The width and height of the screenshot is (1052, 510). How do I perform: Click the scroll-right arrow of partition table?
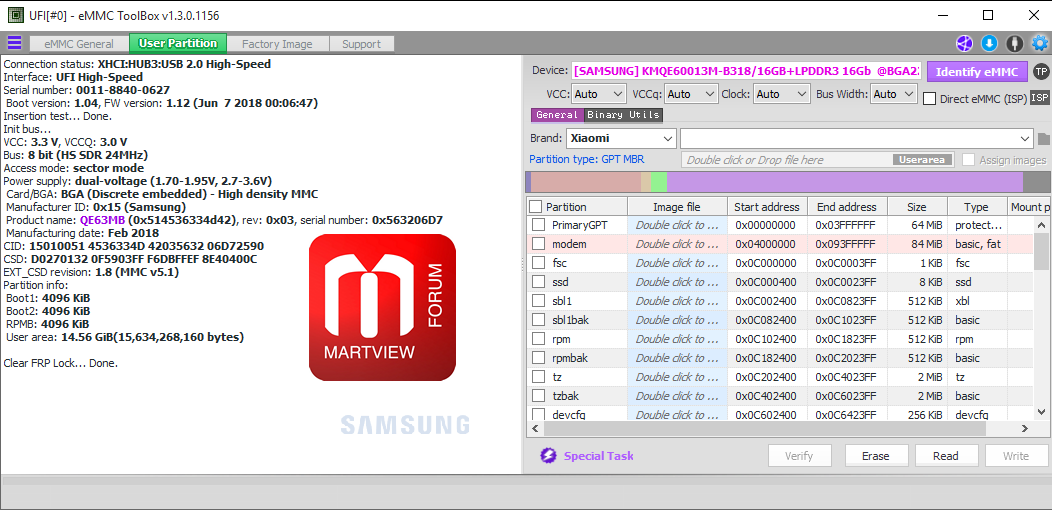point(1024,428)
